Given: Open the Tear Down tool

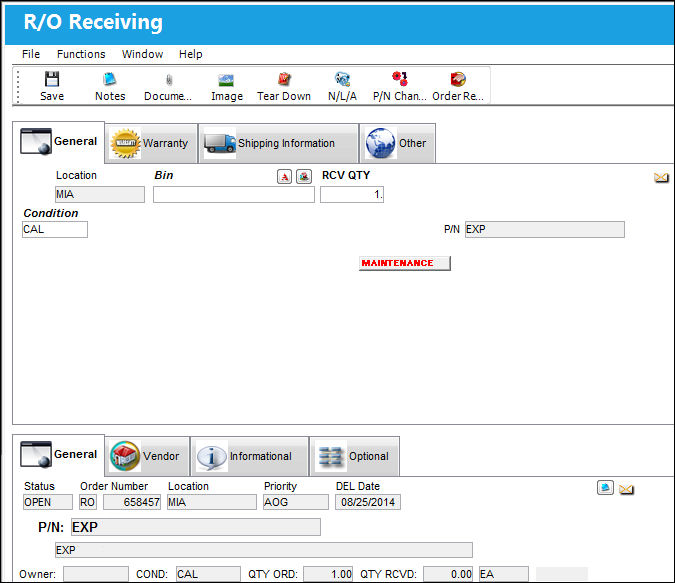Looking at the screenshot, I should (284, 79).
